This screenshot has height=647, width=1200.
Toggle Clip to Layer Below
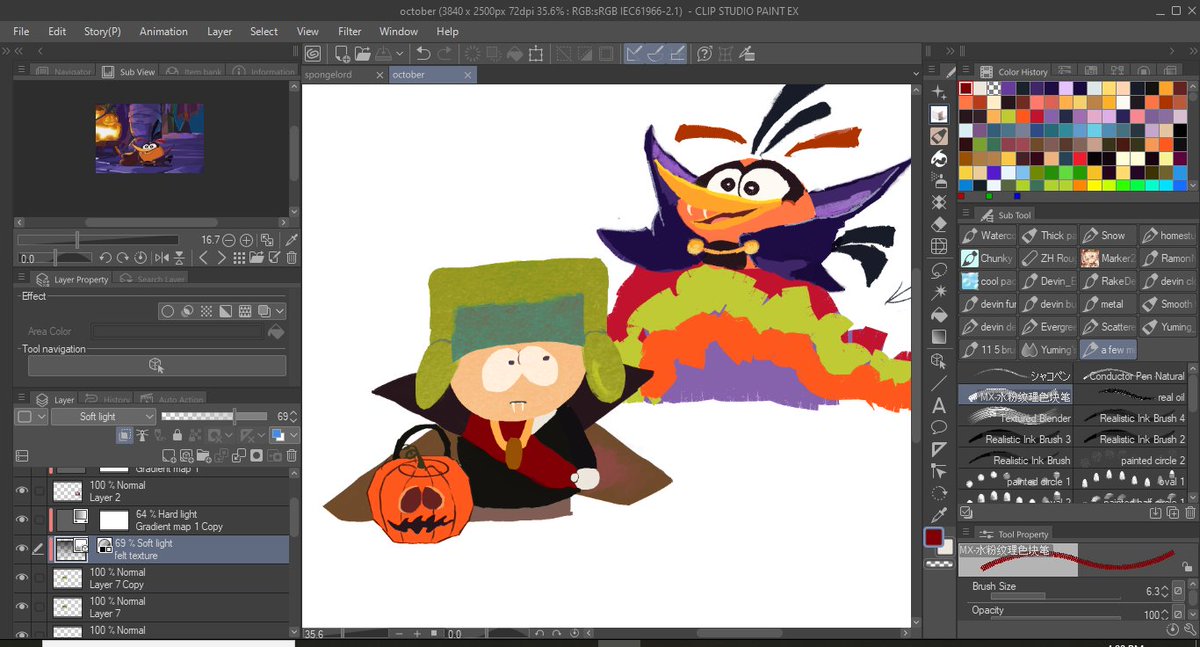click(126, 435)
